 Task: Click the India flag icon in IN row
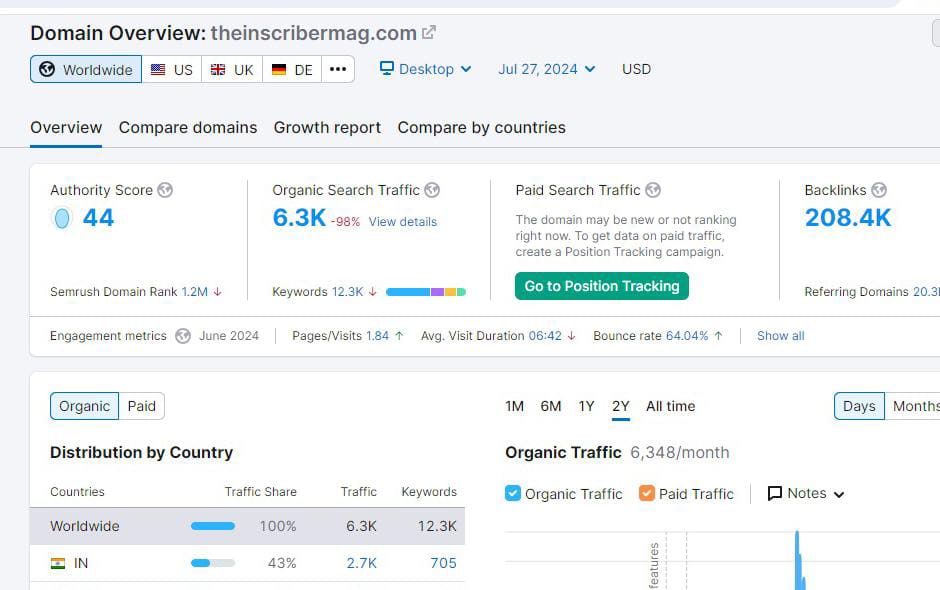point(58,564)
